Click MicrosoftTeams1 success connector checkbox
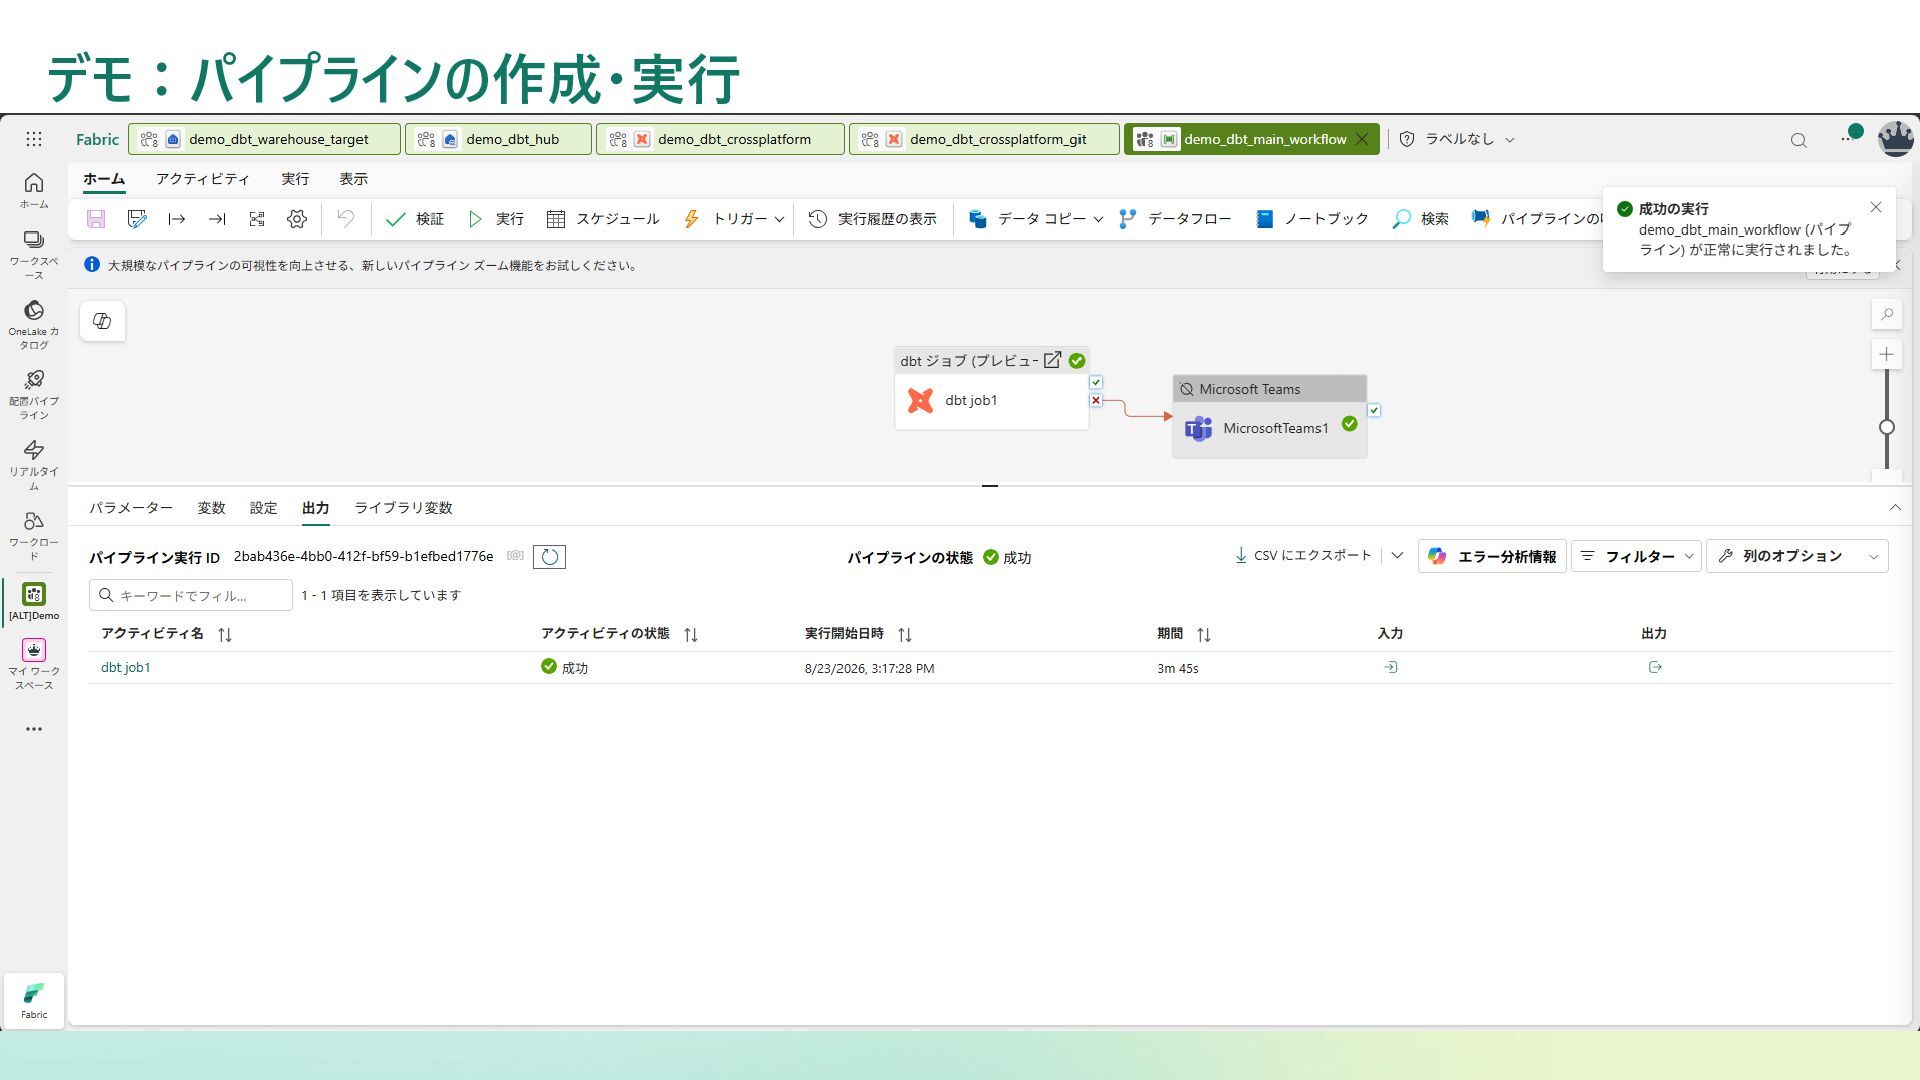Viewport: 1920px width, 1080px height. [1374, 410]
